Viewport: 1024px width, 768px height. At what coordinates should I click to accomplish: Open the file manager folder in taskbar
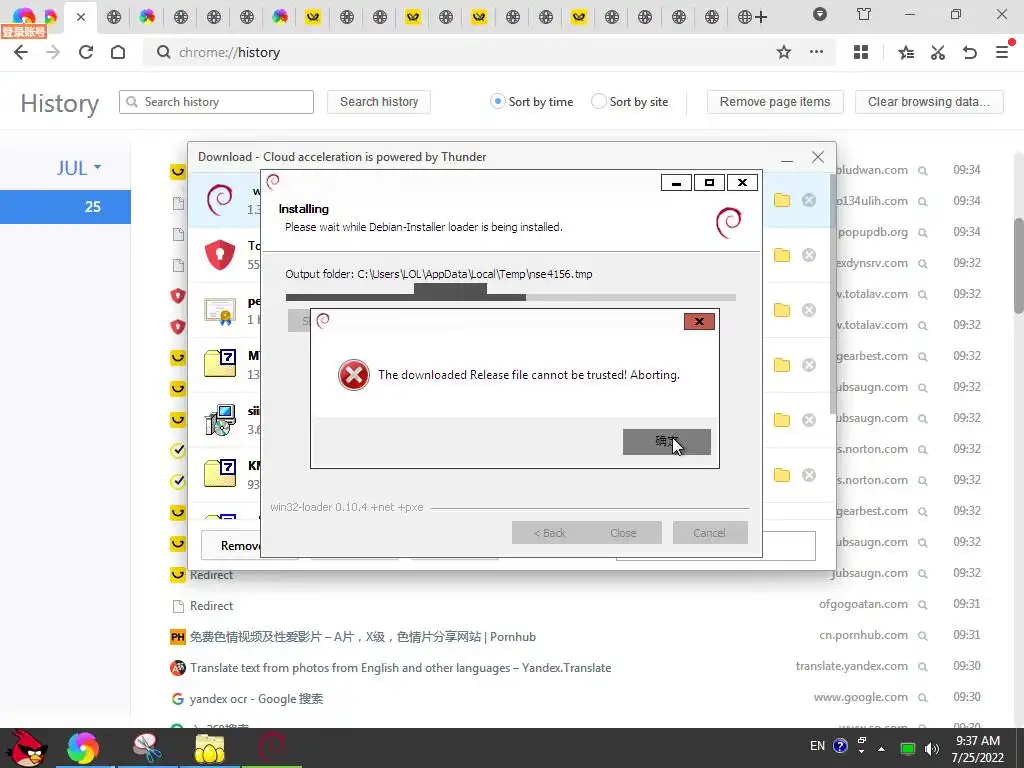click(209, 748)
